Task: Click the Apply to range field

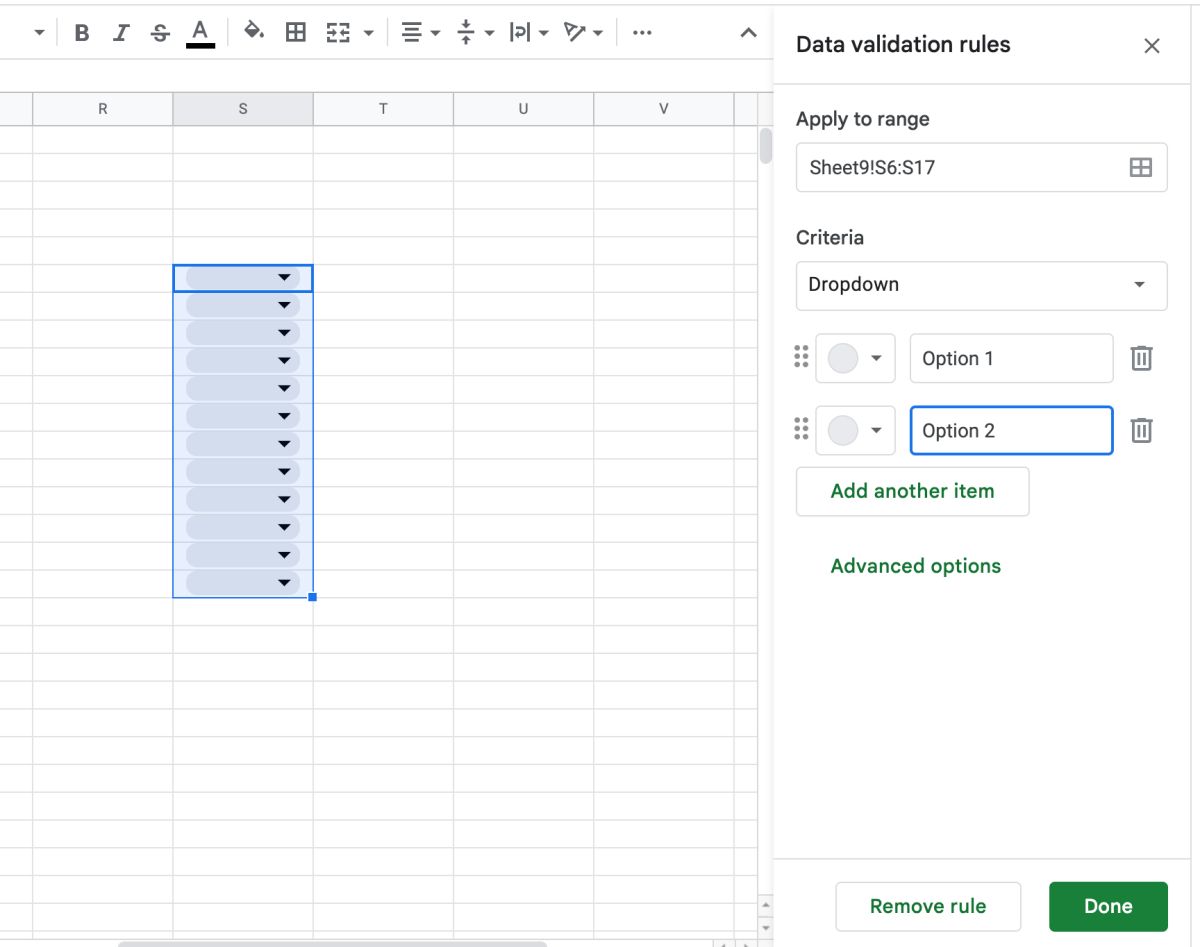Action: (x=981, y=167)
